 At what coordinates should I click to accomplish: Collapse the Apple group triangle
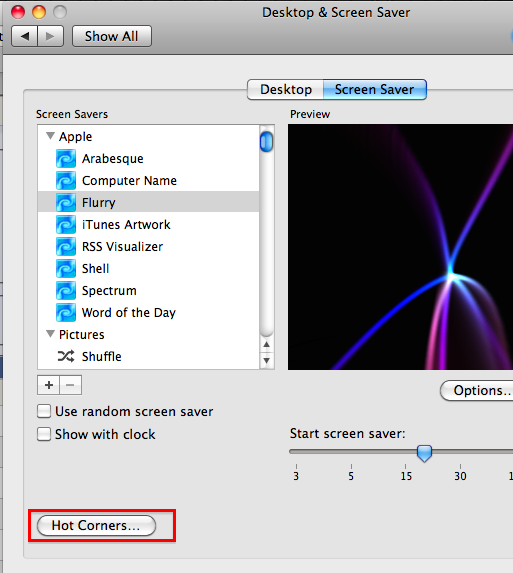point(50,136)
